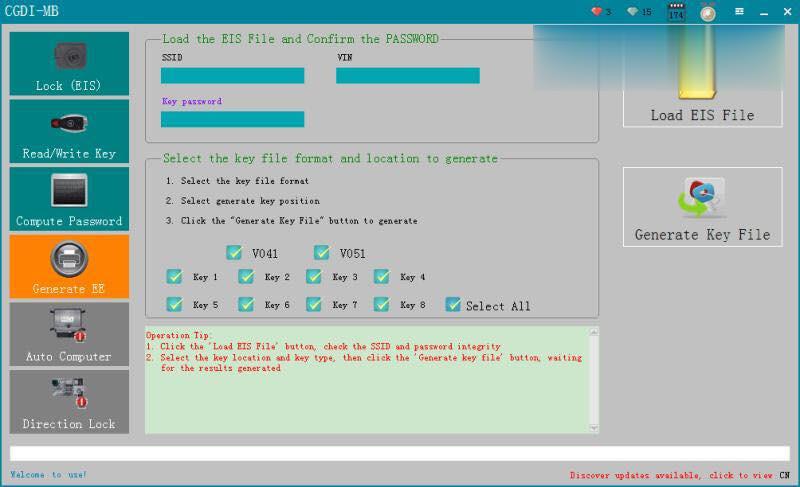Toggle the Select All checkbox
This screenshot has width=800, height=487.
tap(453, 304)
